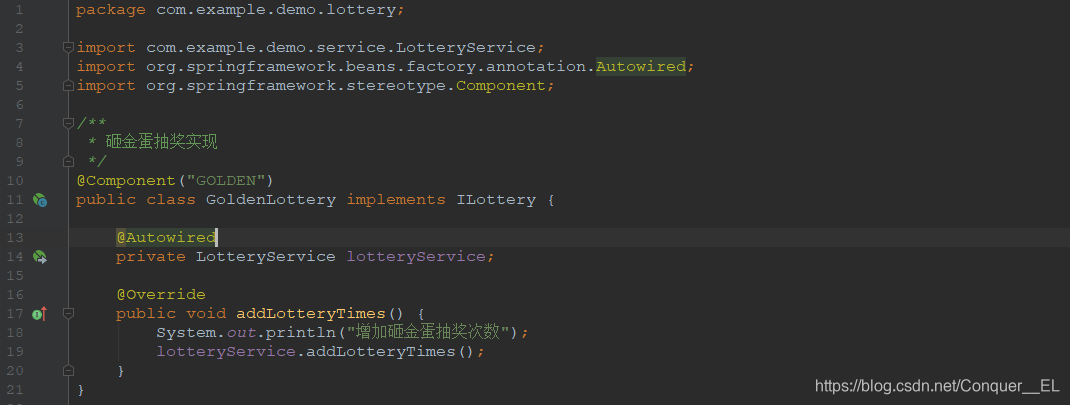
Task: Click the implements keyword
Action: coord(396,199)
